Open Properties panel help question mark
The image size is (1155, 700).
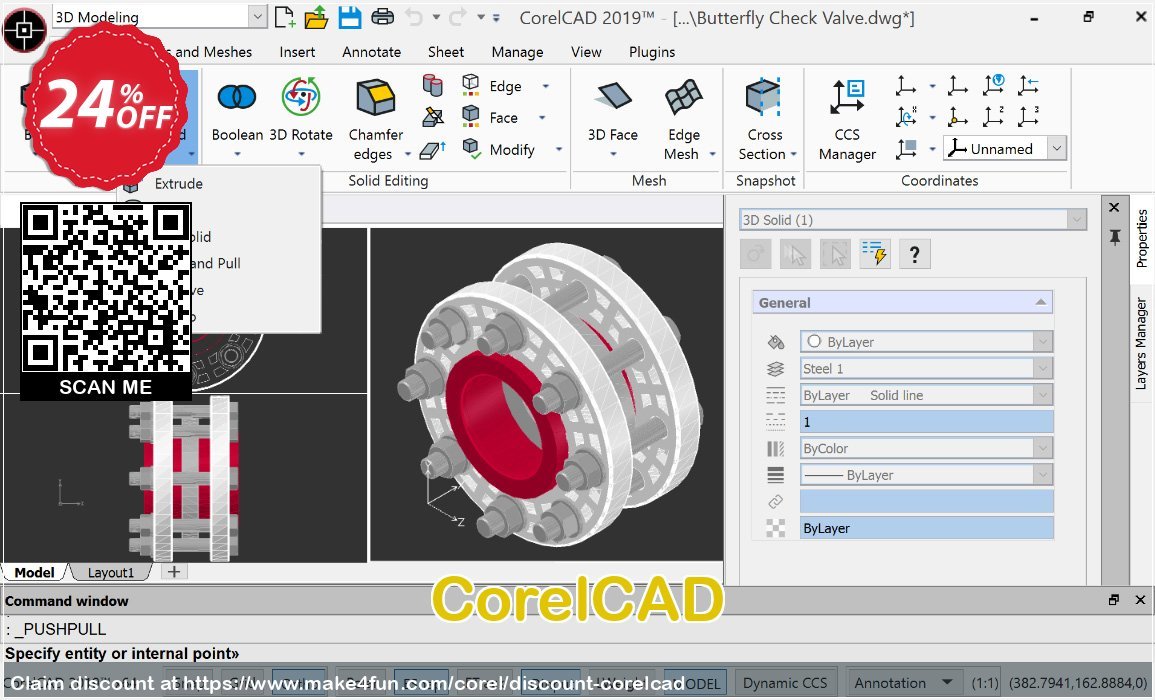click(x=914, y=254)
